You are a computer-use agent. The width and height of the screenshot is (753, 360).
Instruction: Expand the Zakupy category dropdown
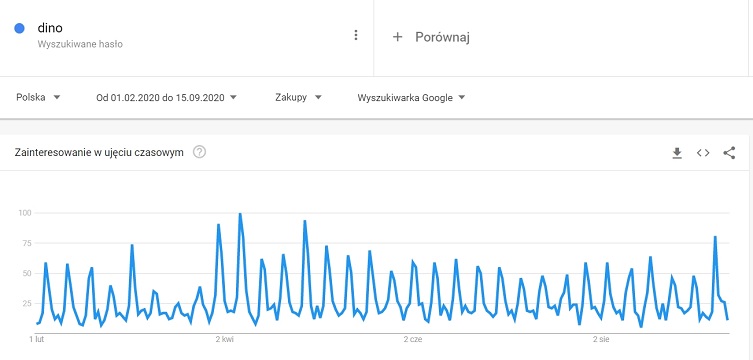tap(298, 97)
